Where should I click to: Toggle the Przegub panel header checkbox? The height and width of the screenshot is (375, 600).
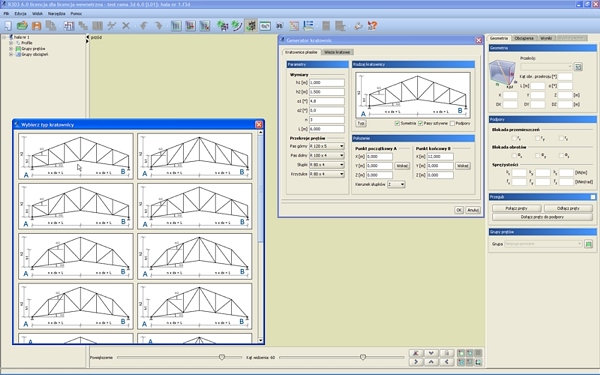(593, 197)
